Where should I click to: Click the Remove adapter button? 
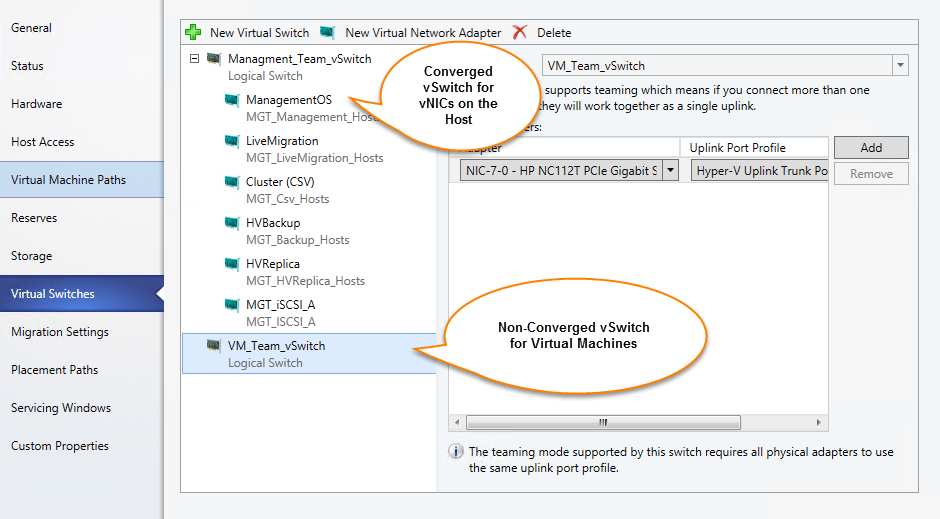(871, 174)
